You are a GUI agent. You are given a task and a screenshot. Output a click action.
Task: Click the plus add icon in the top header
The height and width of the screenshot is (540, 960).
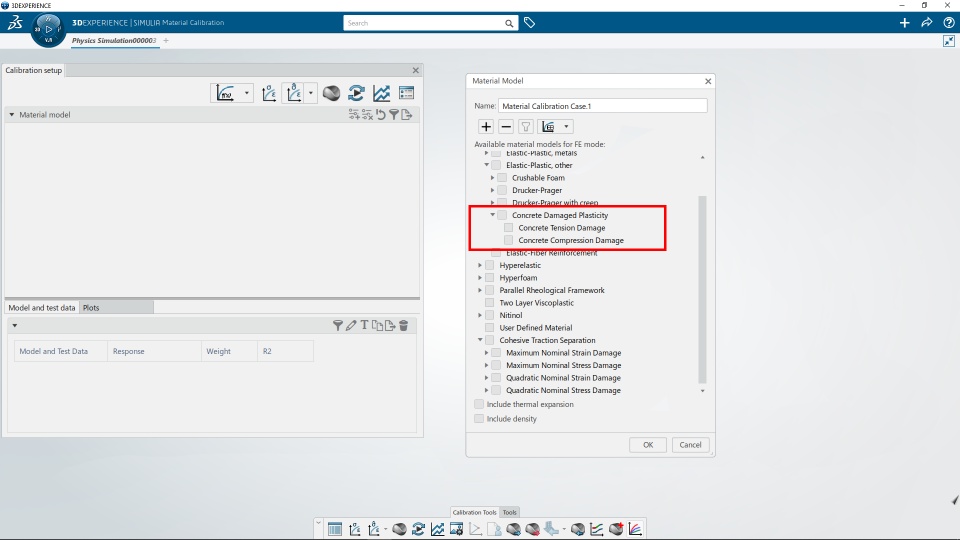(904, 23)
